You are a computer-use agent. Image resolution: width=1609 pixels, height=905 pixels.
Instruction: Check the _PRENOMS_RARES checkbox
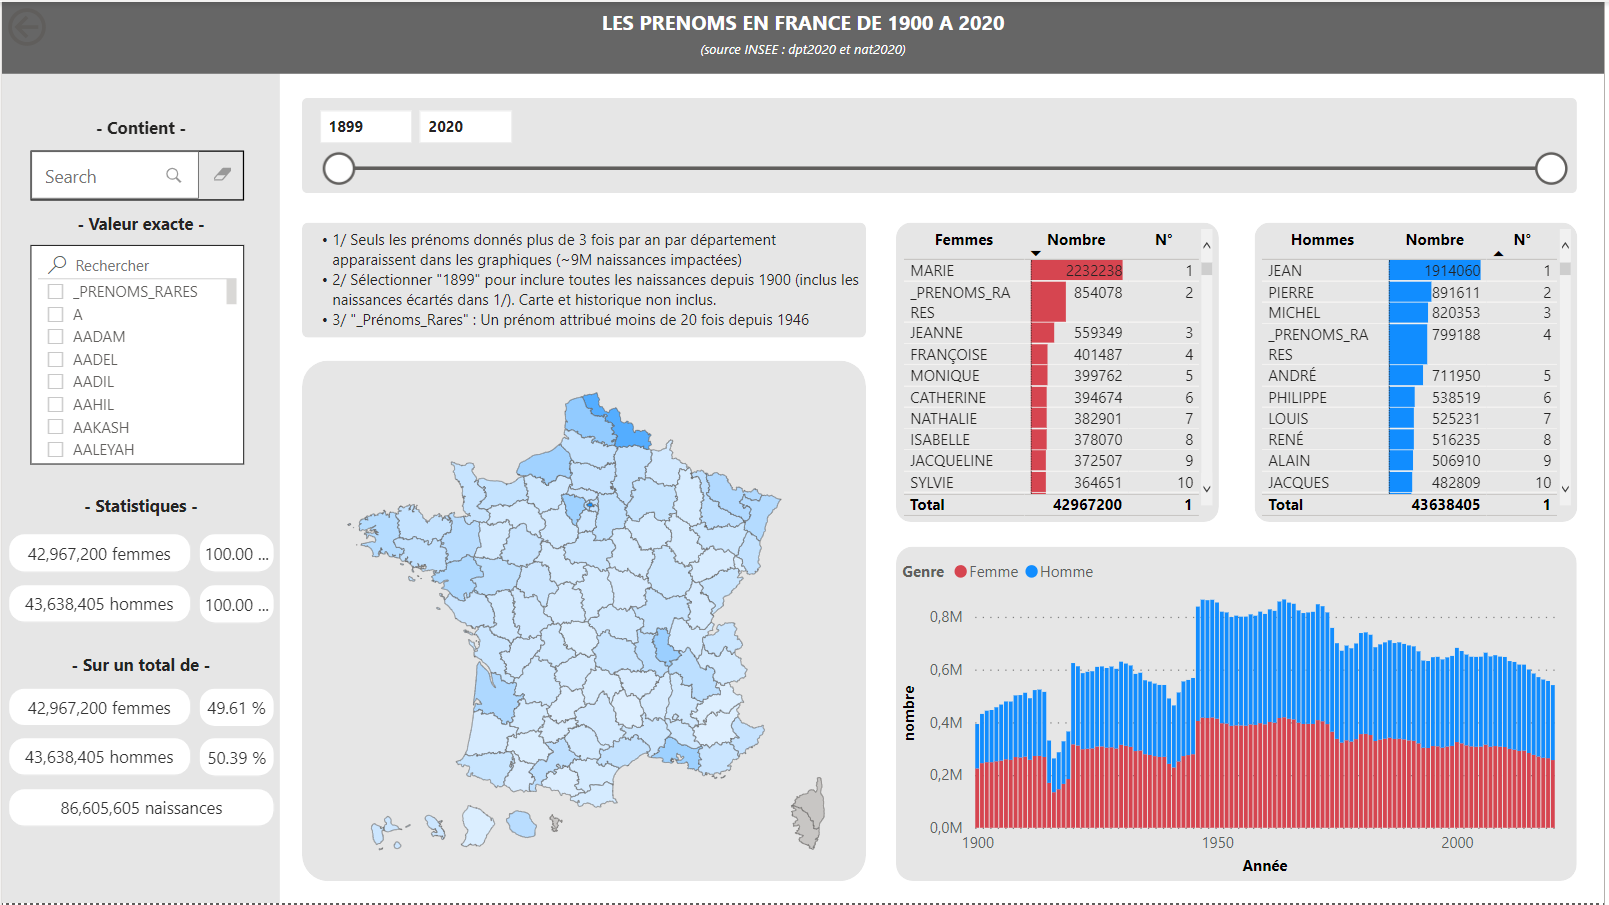pyautogui.click(x=56, y=291)
